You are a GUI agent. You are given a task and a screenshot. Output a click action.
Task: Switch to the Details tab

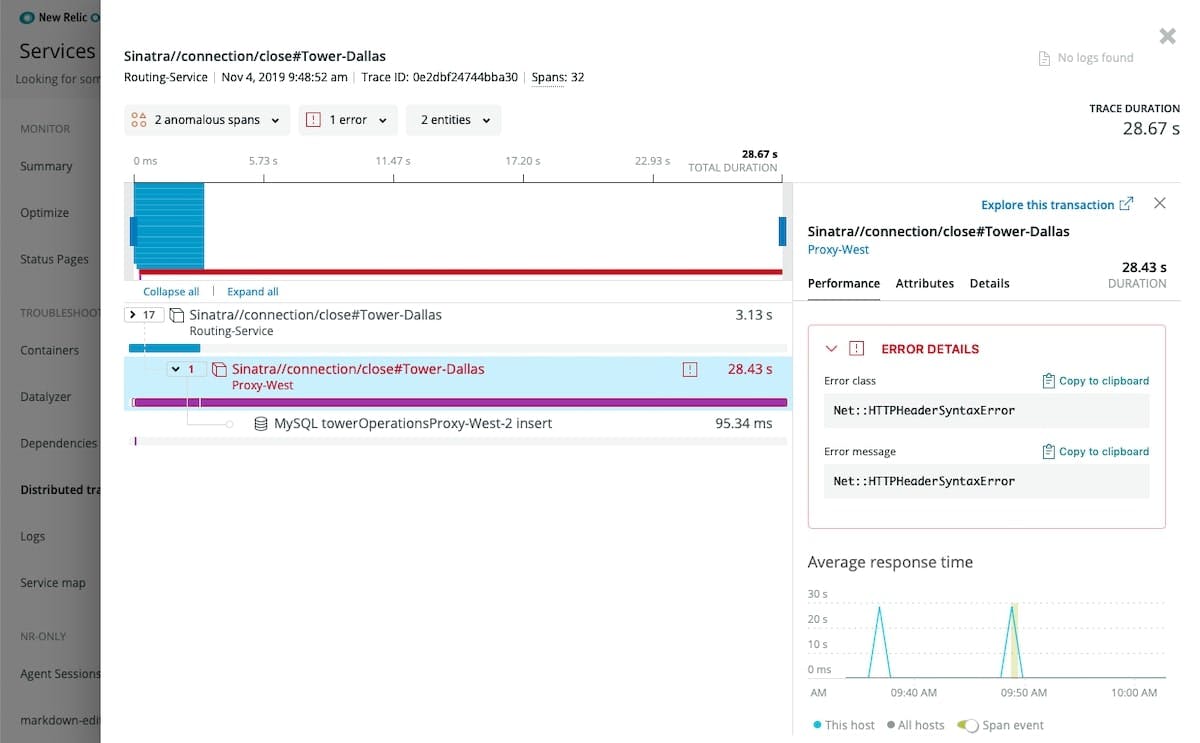coord(990,284)
